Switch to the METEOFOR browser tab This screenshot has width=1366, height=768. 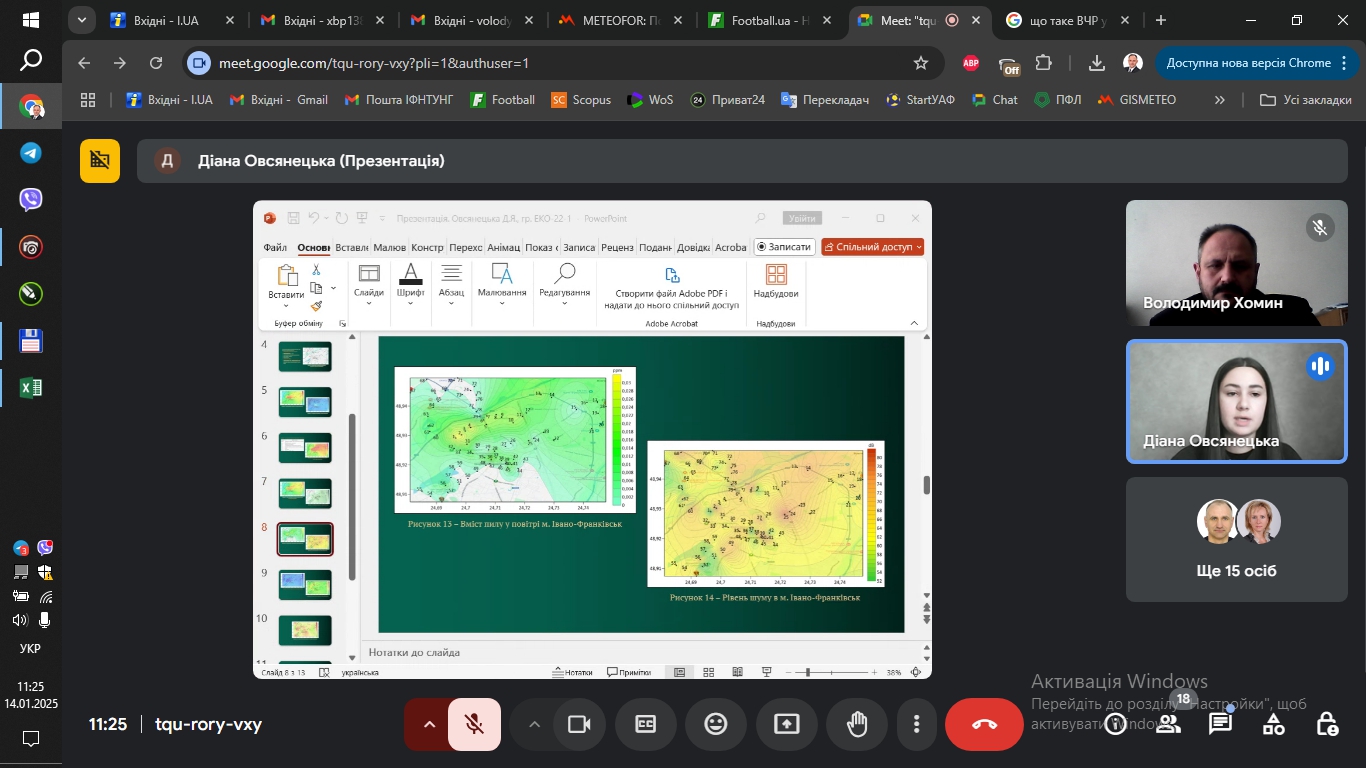tap(620, 20)
